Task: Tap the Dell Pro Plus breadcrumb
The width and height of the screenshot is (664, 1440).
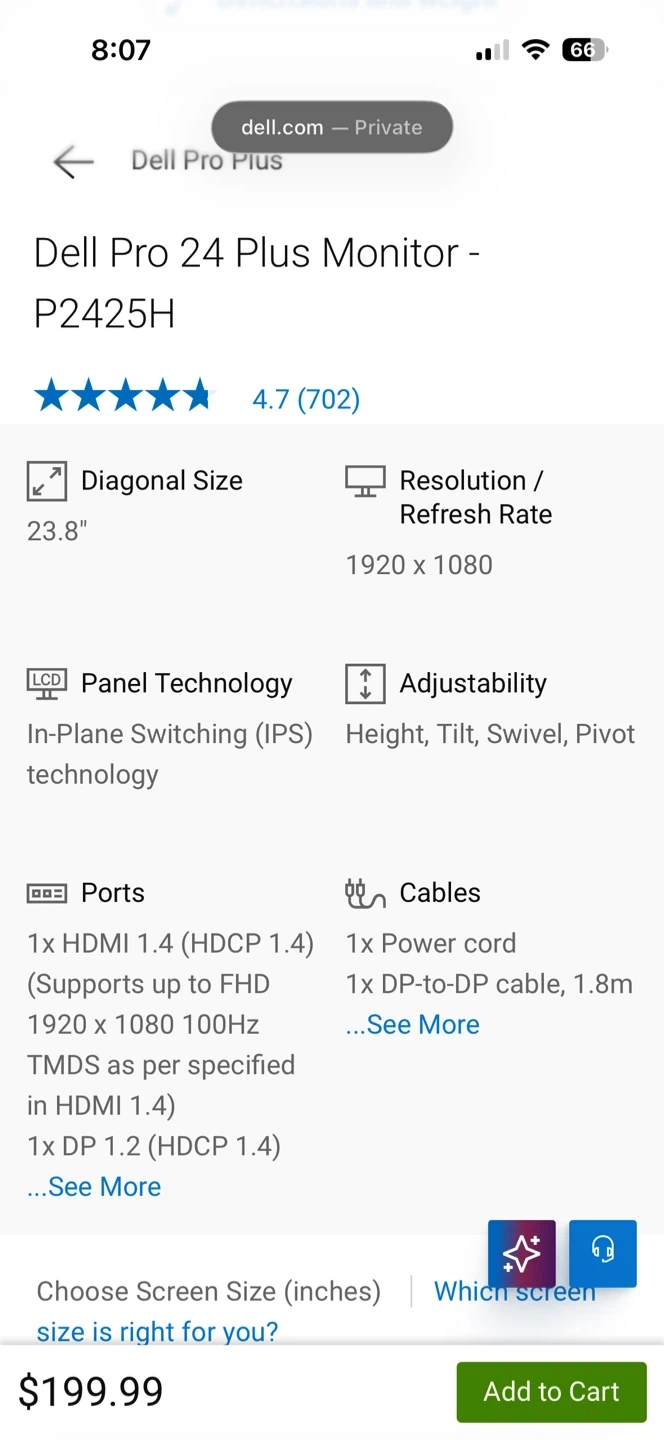Action: [x=207, y=161]
